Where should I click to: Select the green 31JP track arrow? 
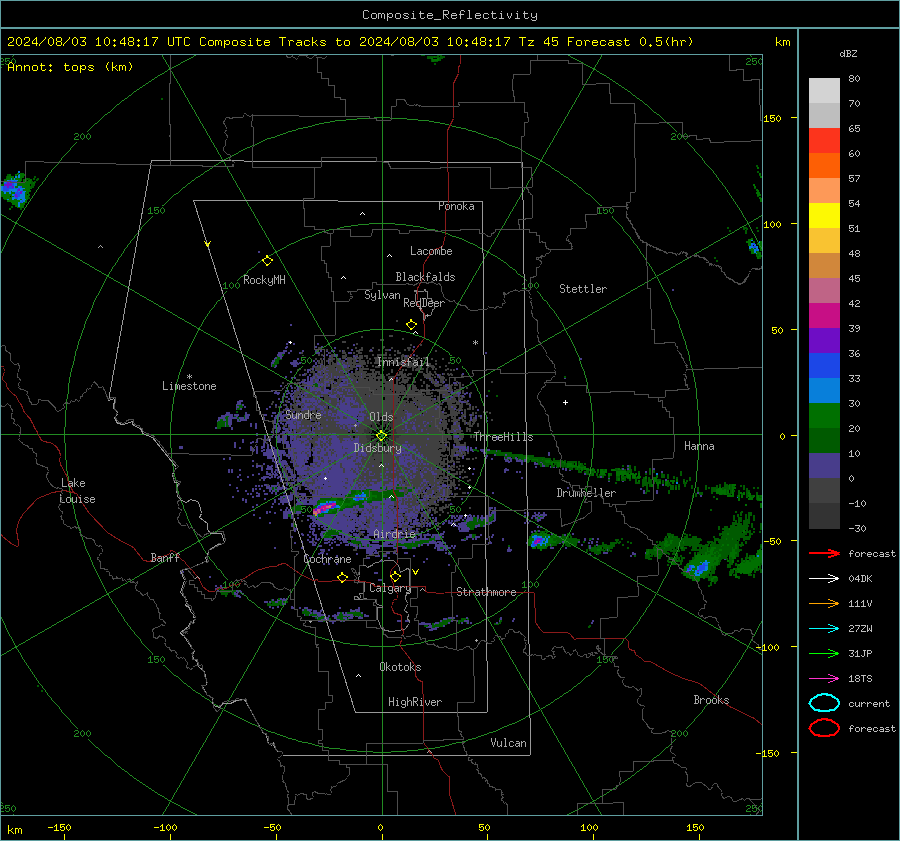coord(824,653)
